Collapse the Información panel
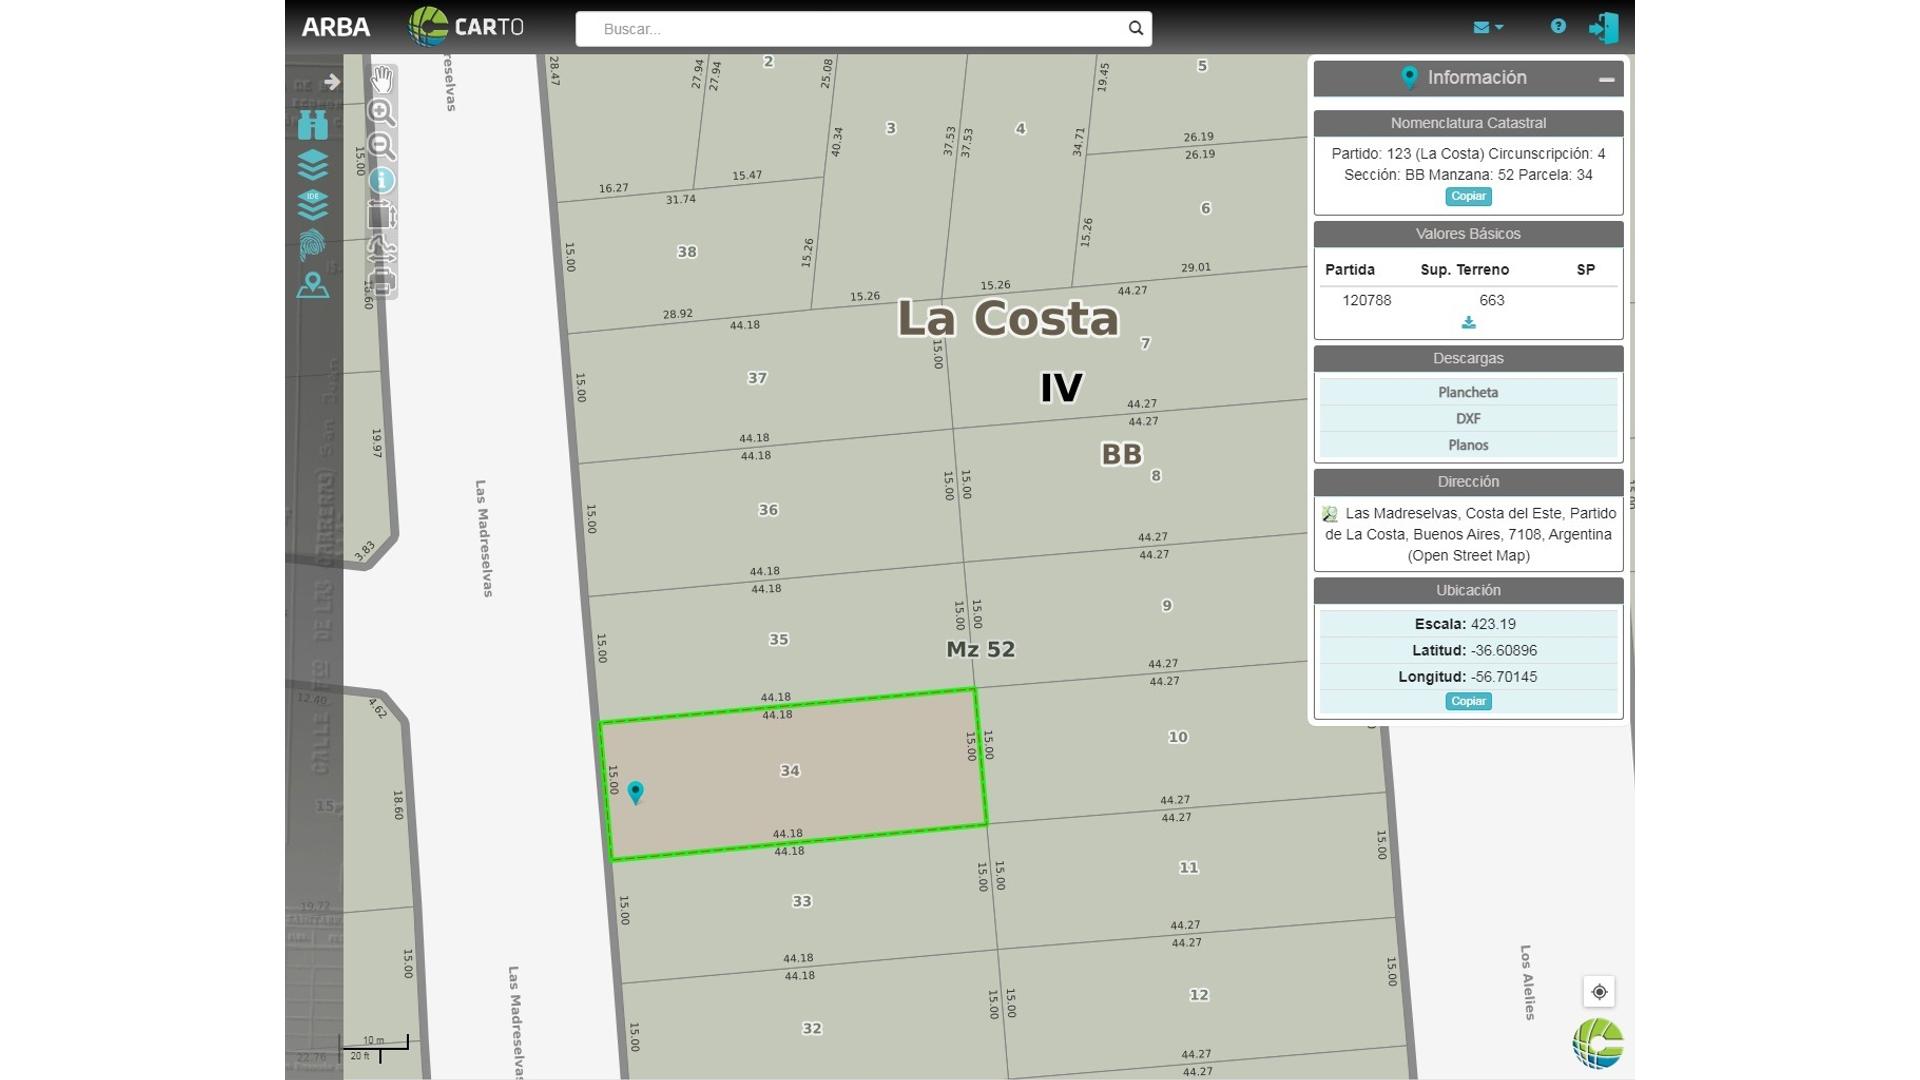1920x1080 pixels. tap(1606, 79)
